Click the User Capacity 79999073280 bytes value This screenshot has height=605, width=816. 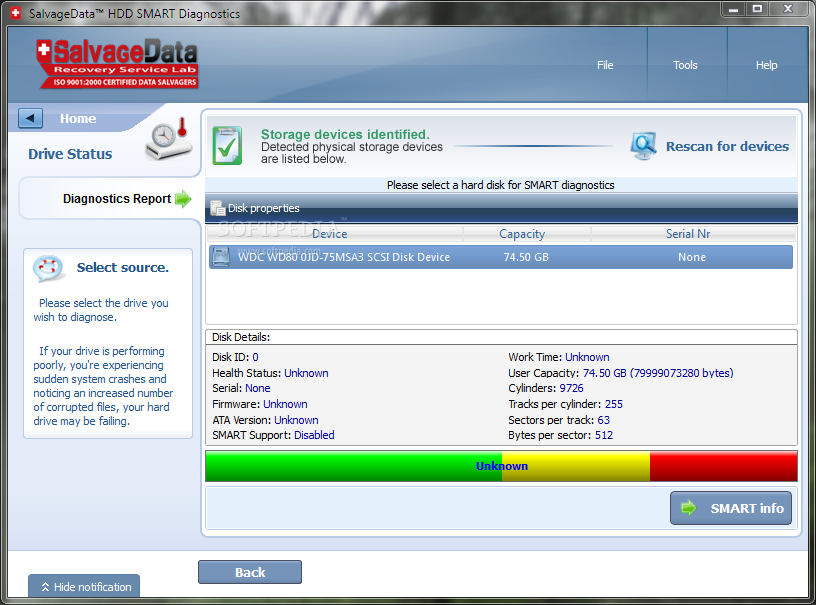(x=658, y=373)
